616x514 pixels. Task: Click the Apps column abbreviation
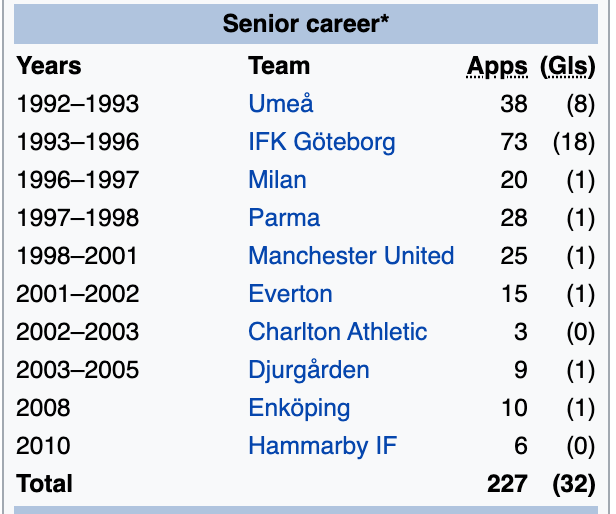497,67
